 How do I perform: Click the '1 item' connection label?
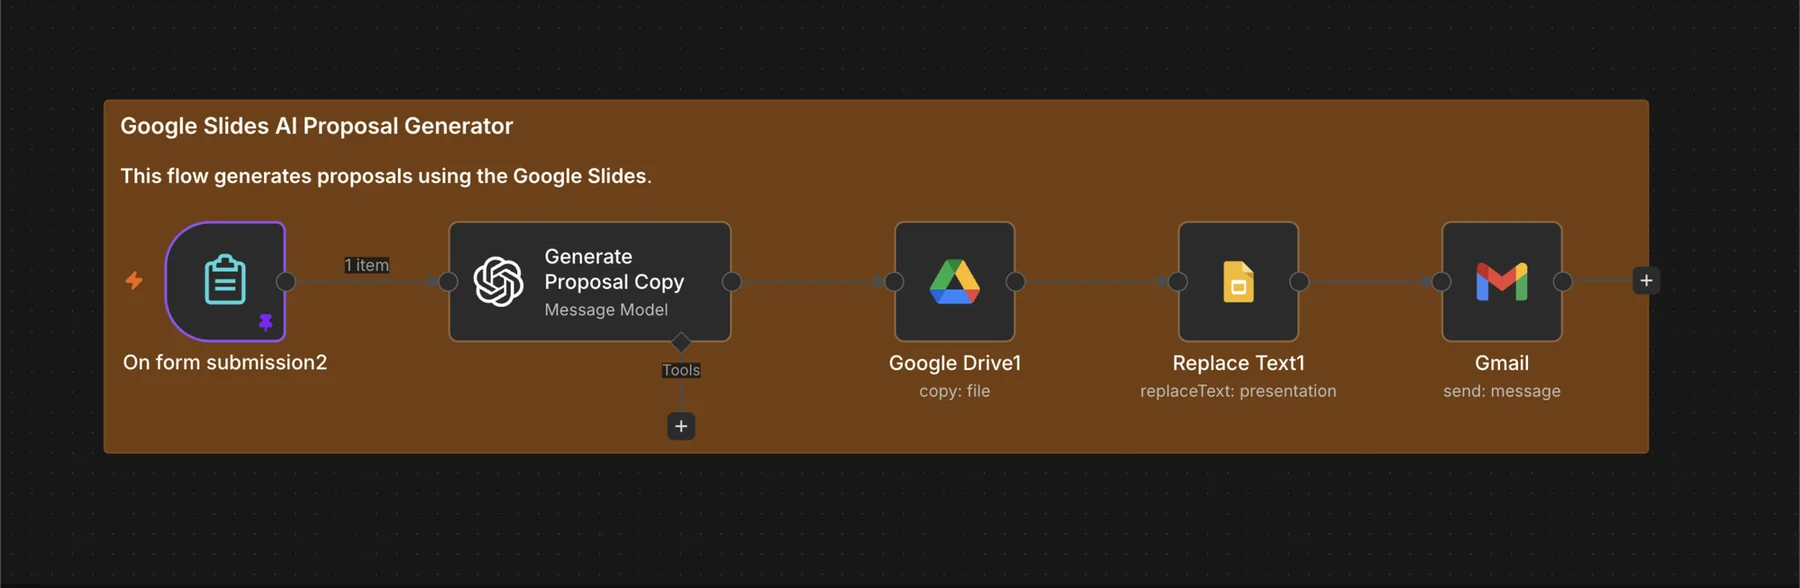point(367,265)
